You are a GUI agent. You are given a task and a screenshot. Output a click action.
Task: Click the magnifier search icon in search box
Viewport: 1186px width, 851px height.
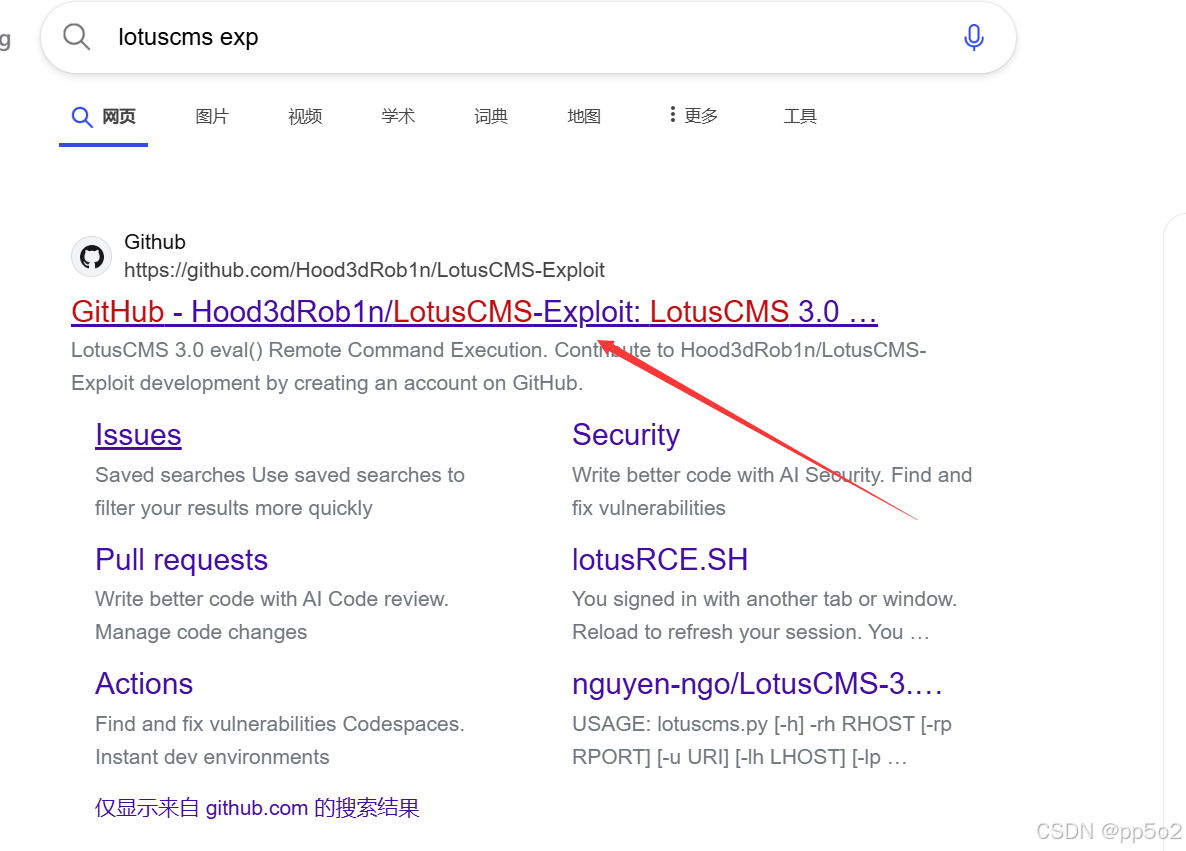[76, 36]
